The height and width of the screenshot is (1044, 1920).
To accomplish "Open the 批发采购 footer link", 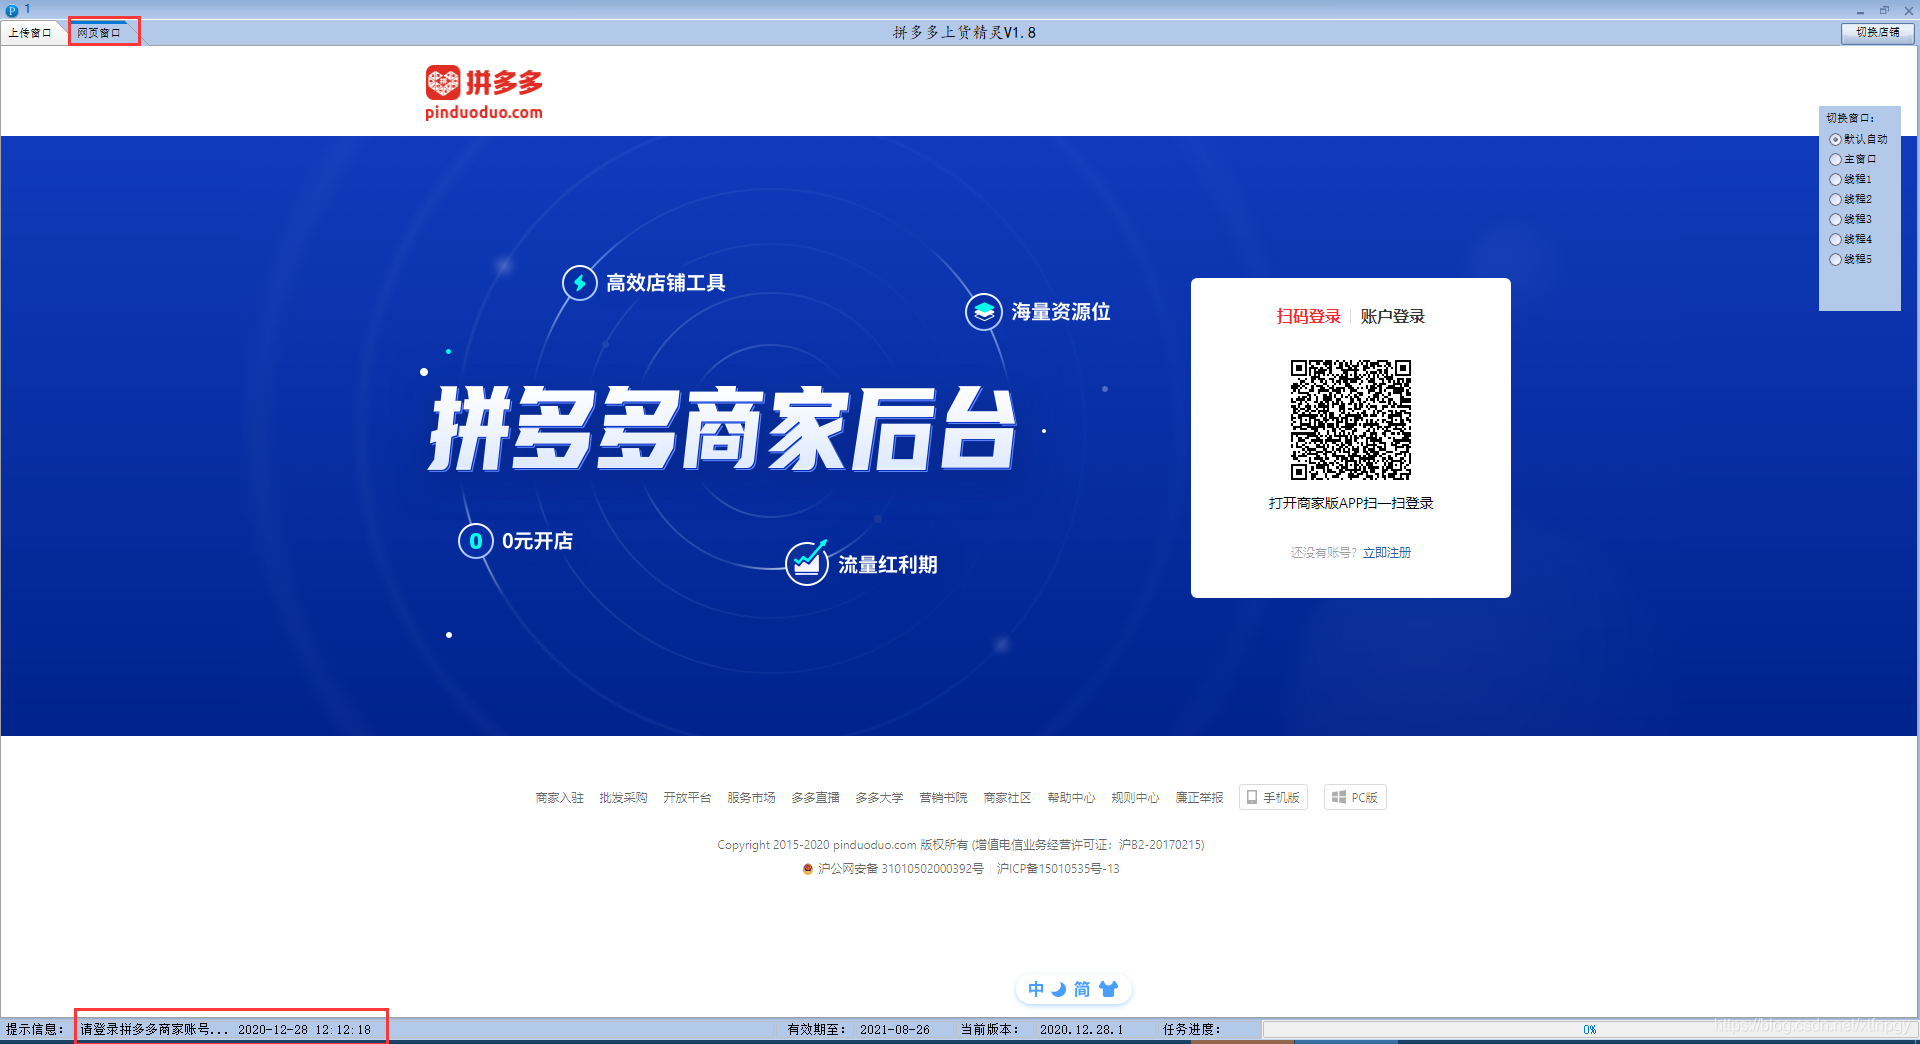I will tap(623, 798).
